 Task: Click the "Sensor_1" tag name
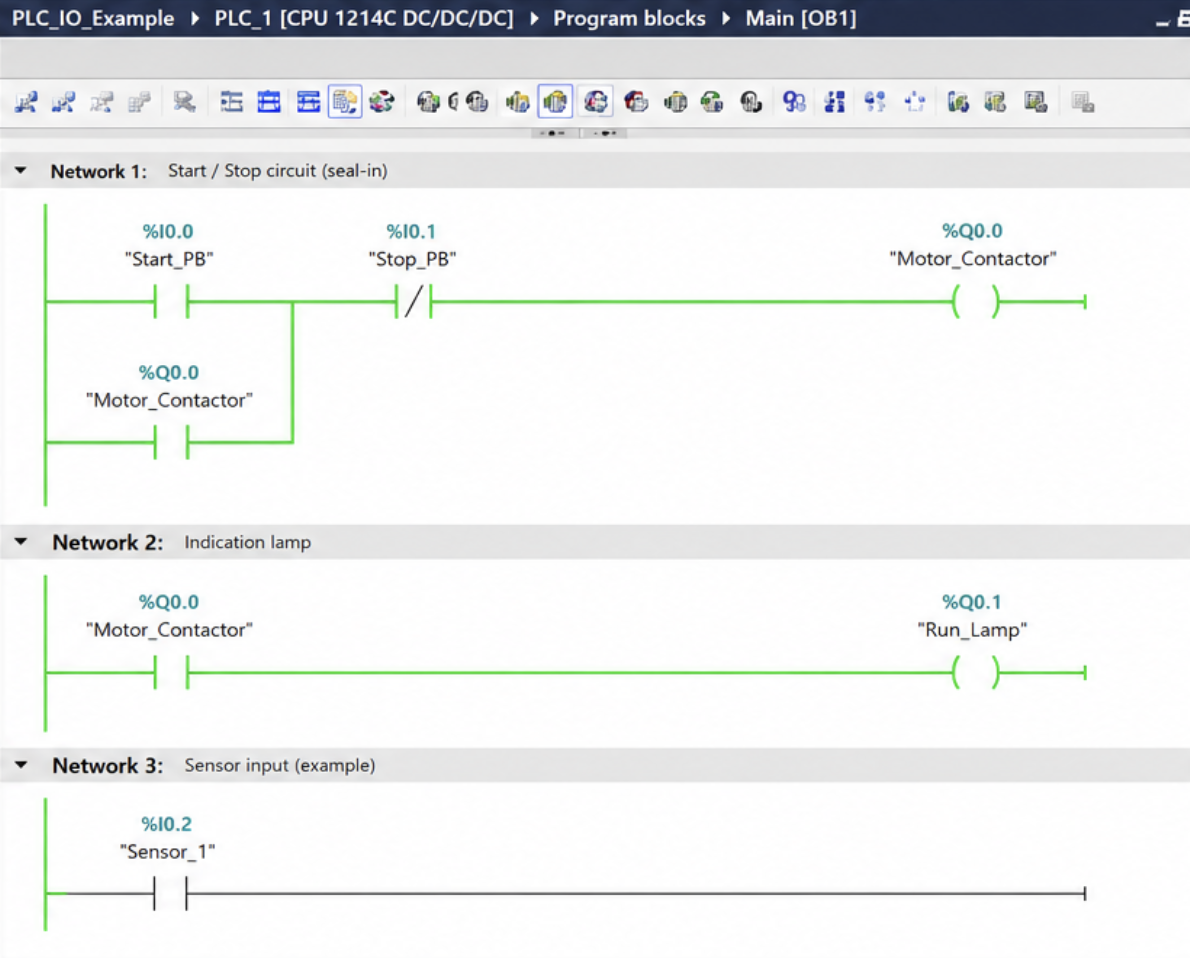[x=168, y=852]
